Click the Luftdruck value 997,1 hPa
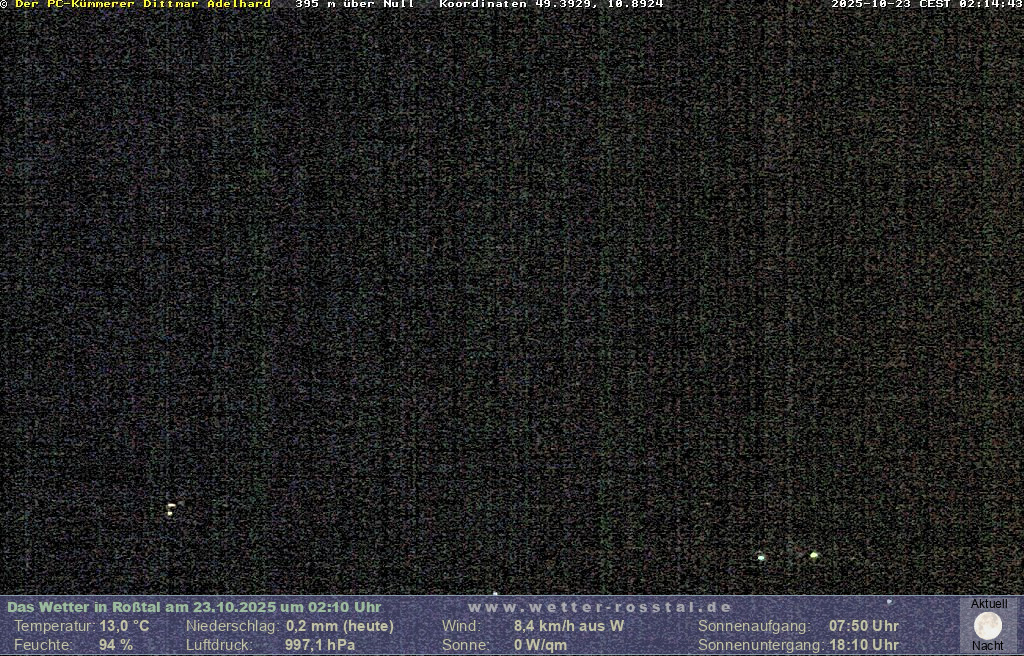The width and height of the screenshot is (1024, 656). click(320, 645)
